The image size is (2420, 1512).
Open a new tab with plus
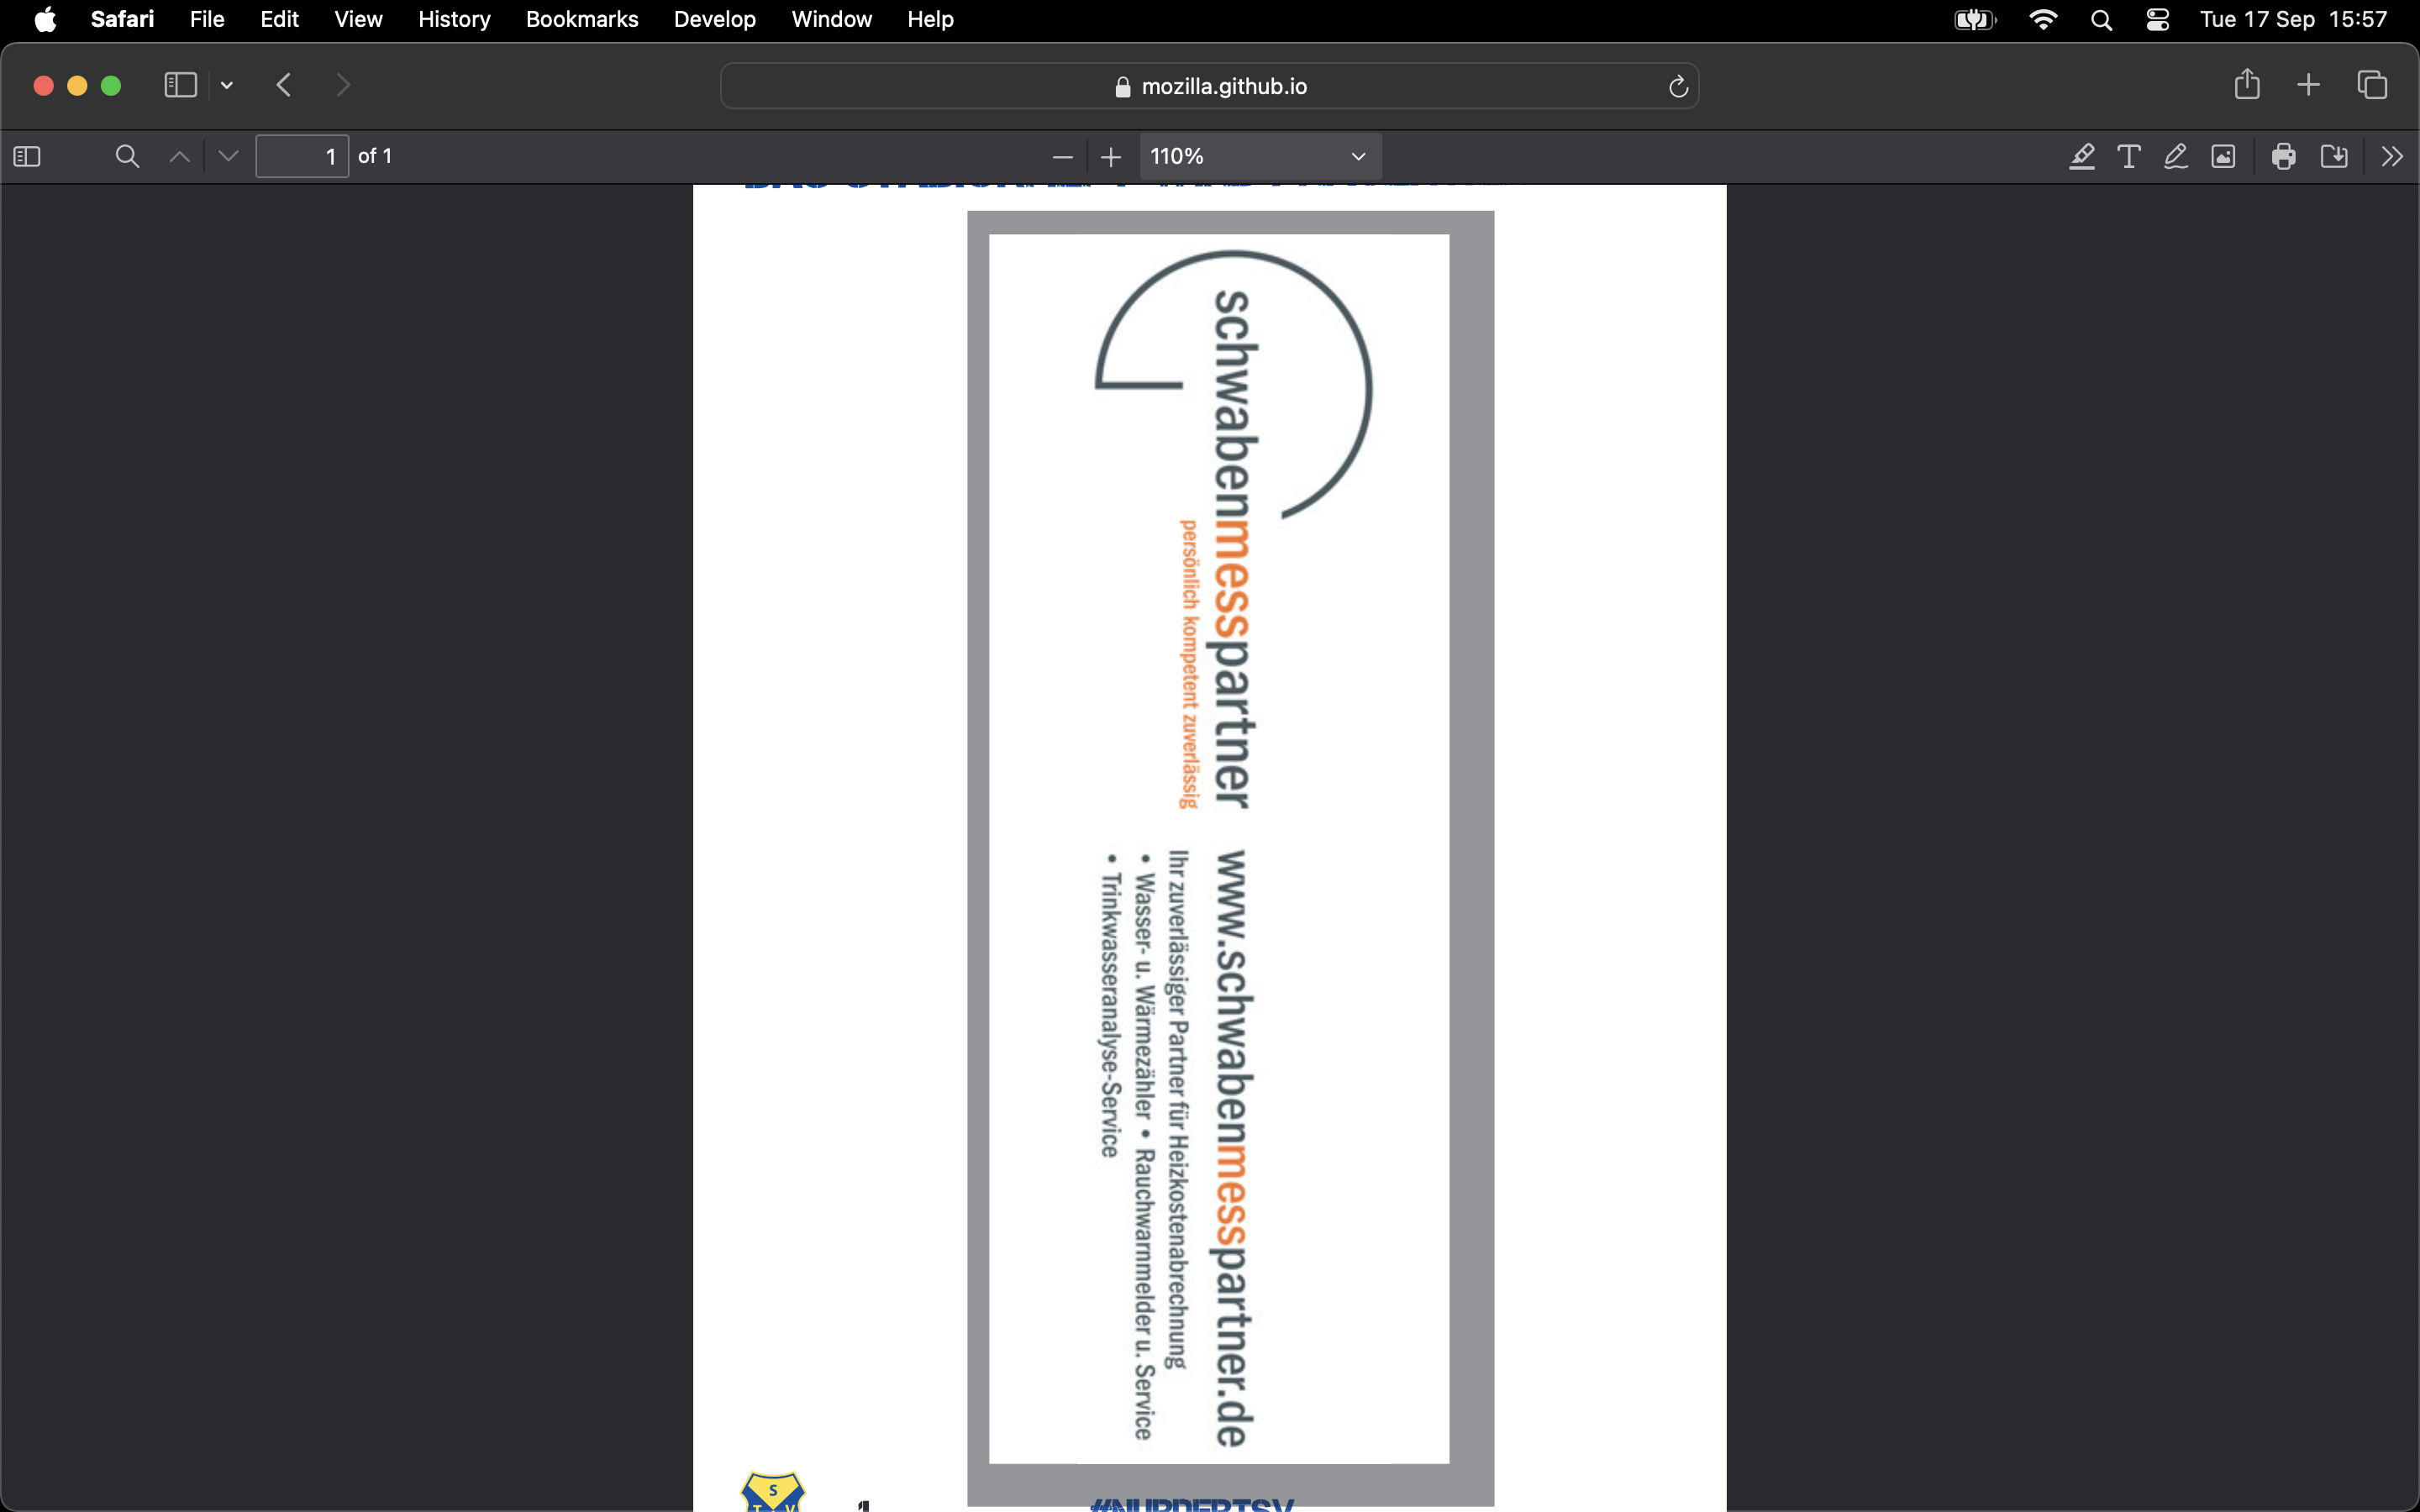coord(2308,85)
